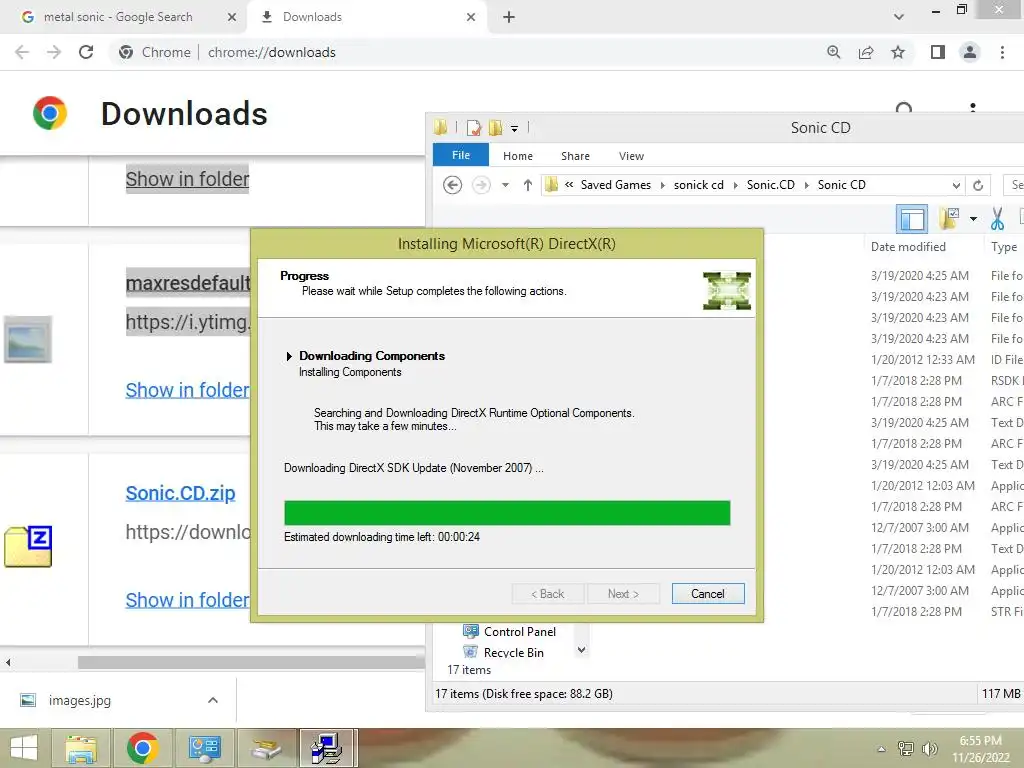Close the metal sonic Google Search tab
Image resolution: width=1024 pixels, height=768 pixels.
coord(232,17)
